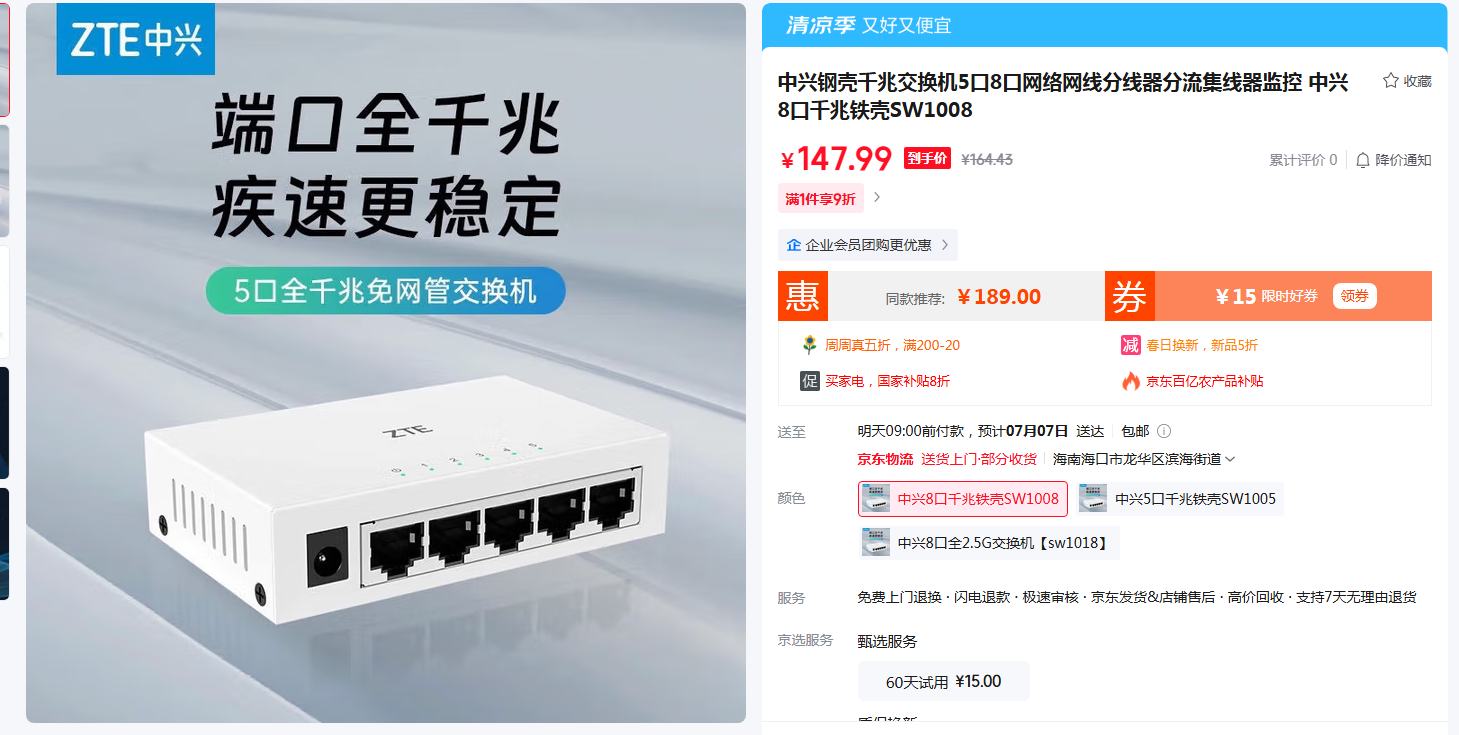
Task: Open the 周周真五折 满200-20 promotion link
Action: point(892,345)
